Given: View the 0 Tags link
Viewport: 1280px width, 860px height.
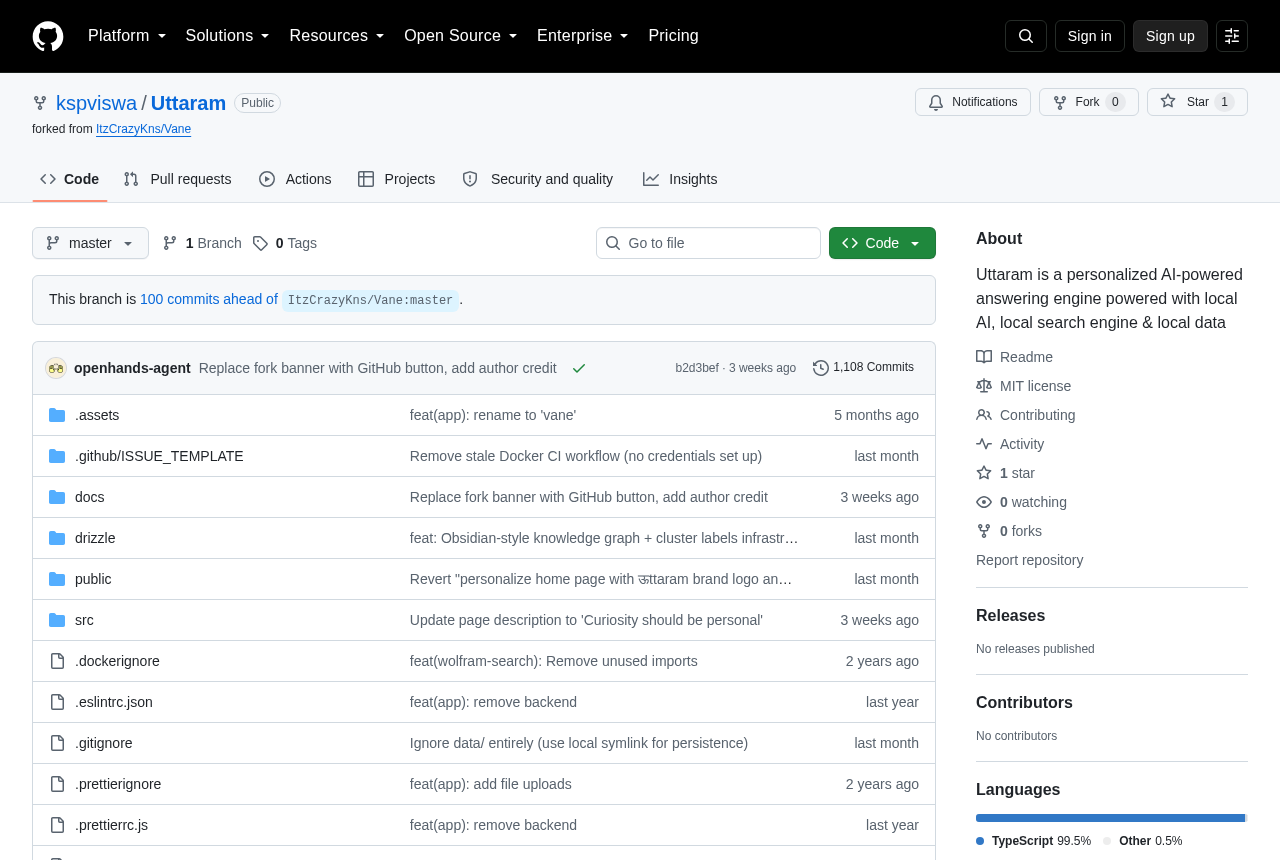Looking at the screenshot, I should [285, 243].
